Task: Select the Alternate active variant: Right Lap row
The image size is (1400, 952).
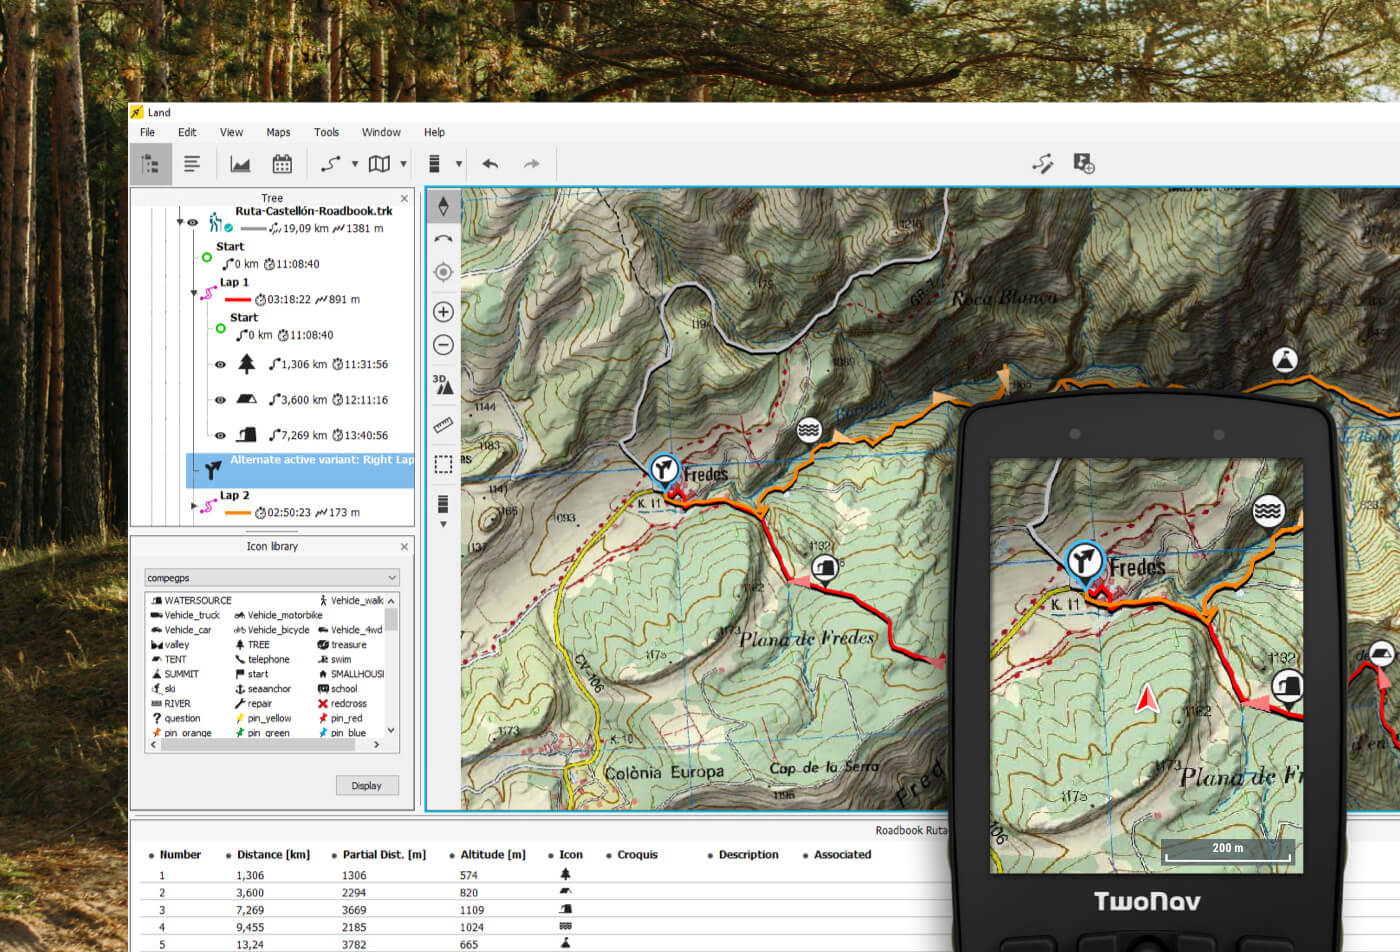Action: coord(300,470)
